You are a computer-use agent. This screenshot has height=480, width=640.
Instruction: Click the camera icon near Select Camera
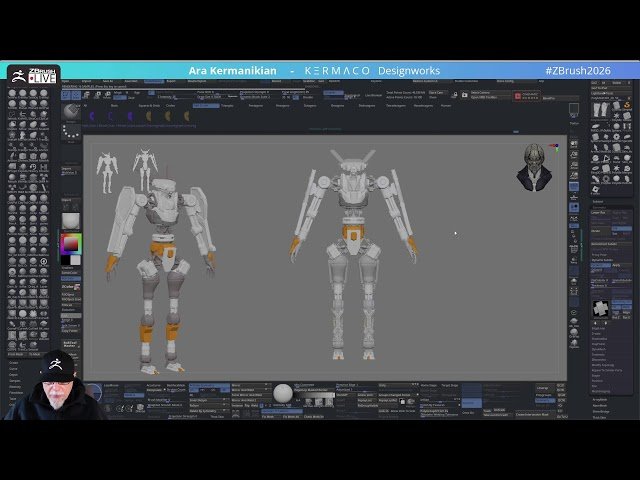point(464,95)
